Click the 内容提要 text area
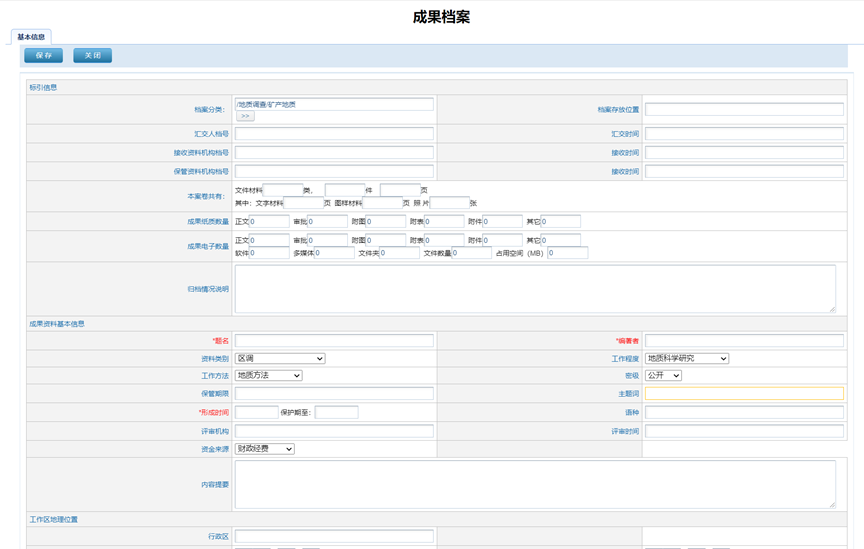The width and height of the screenshot is (864, 549). click(x=535, y=485)
